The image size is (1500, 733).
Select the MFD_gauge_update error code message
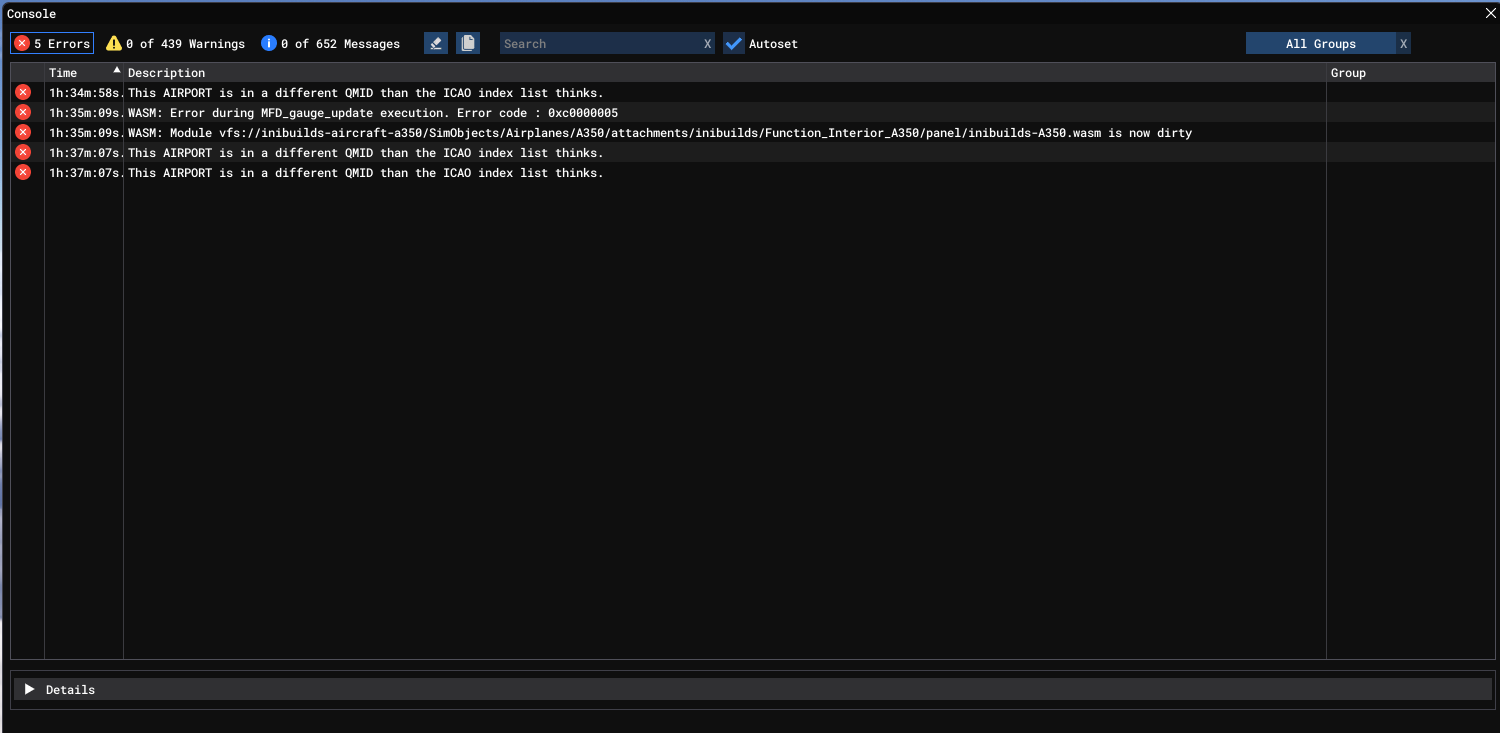point(372,113)
